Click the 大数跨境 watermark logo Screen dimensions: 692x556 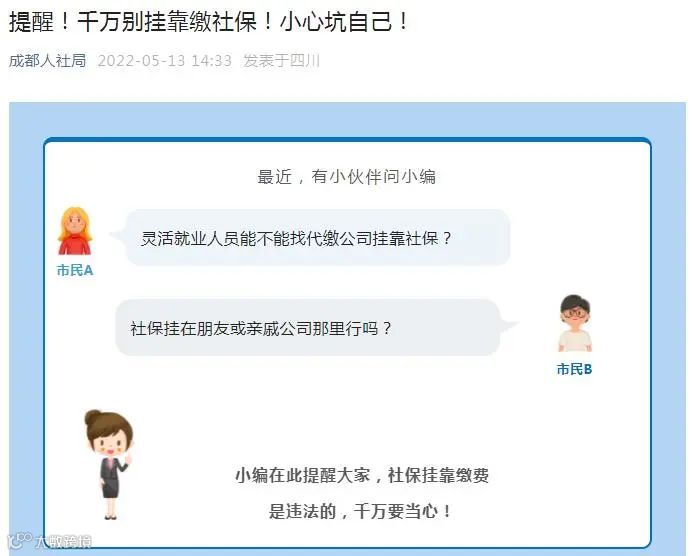(x=20, y=541)
